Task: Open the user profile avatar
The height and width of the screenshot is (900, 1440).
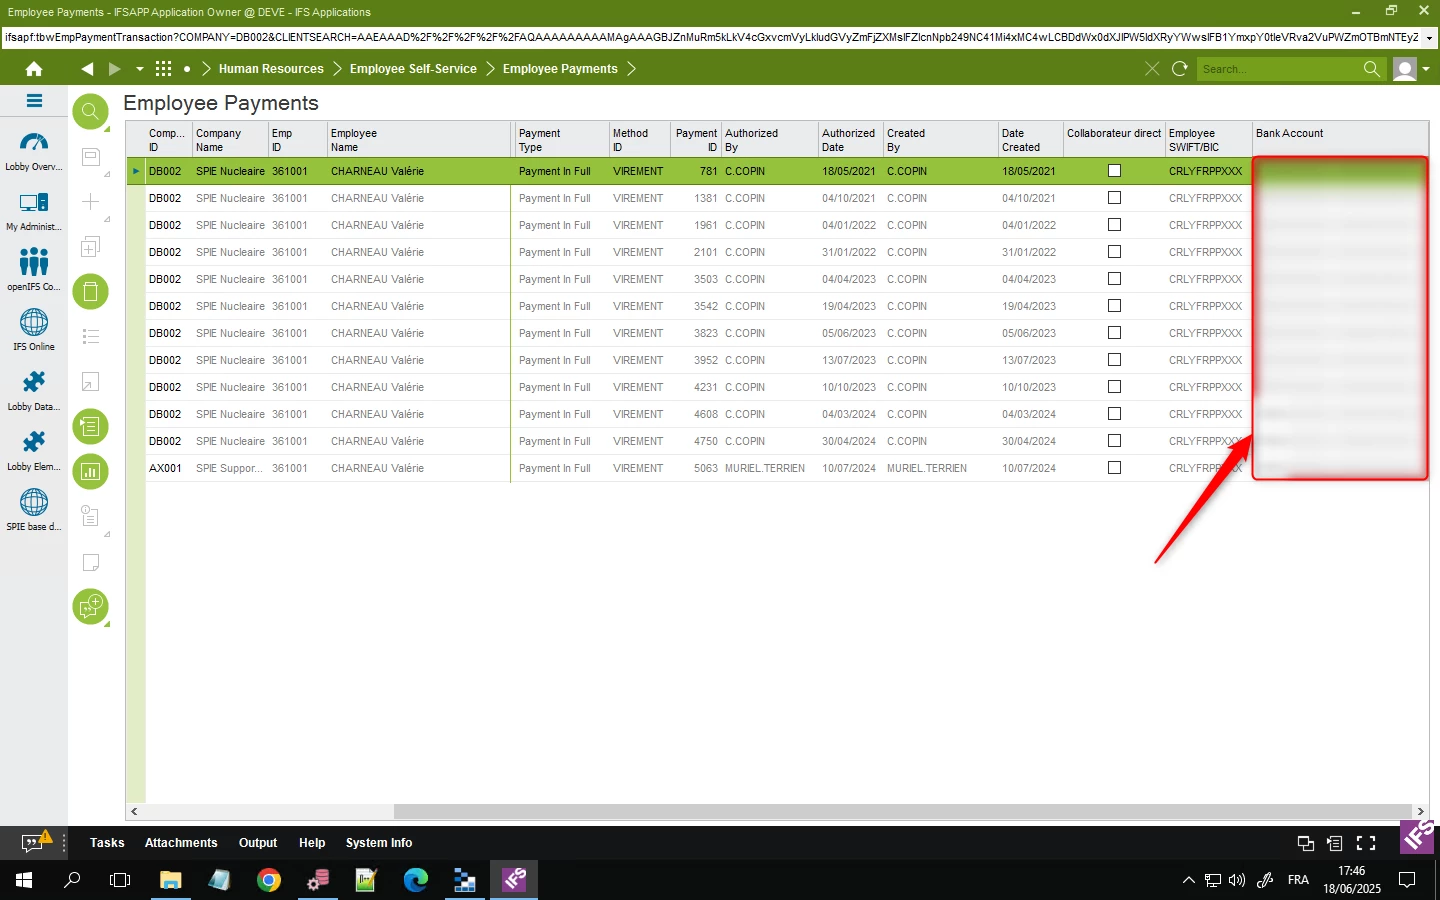Action: [1405, 69]
